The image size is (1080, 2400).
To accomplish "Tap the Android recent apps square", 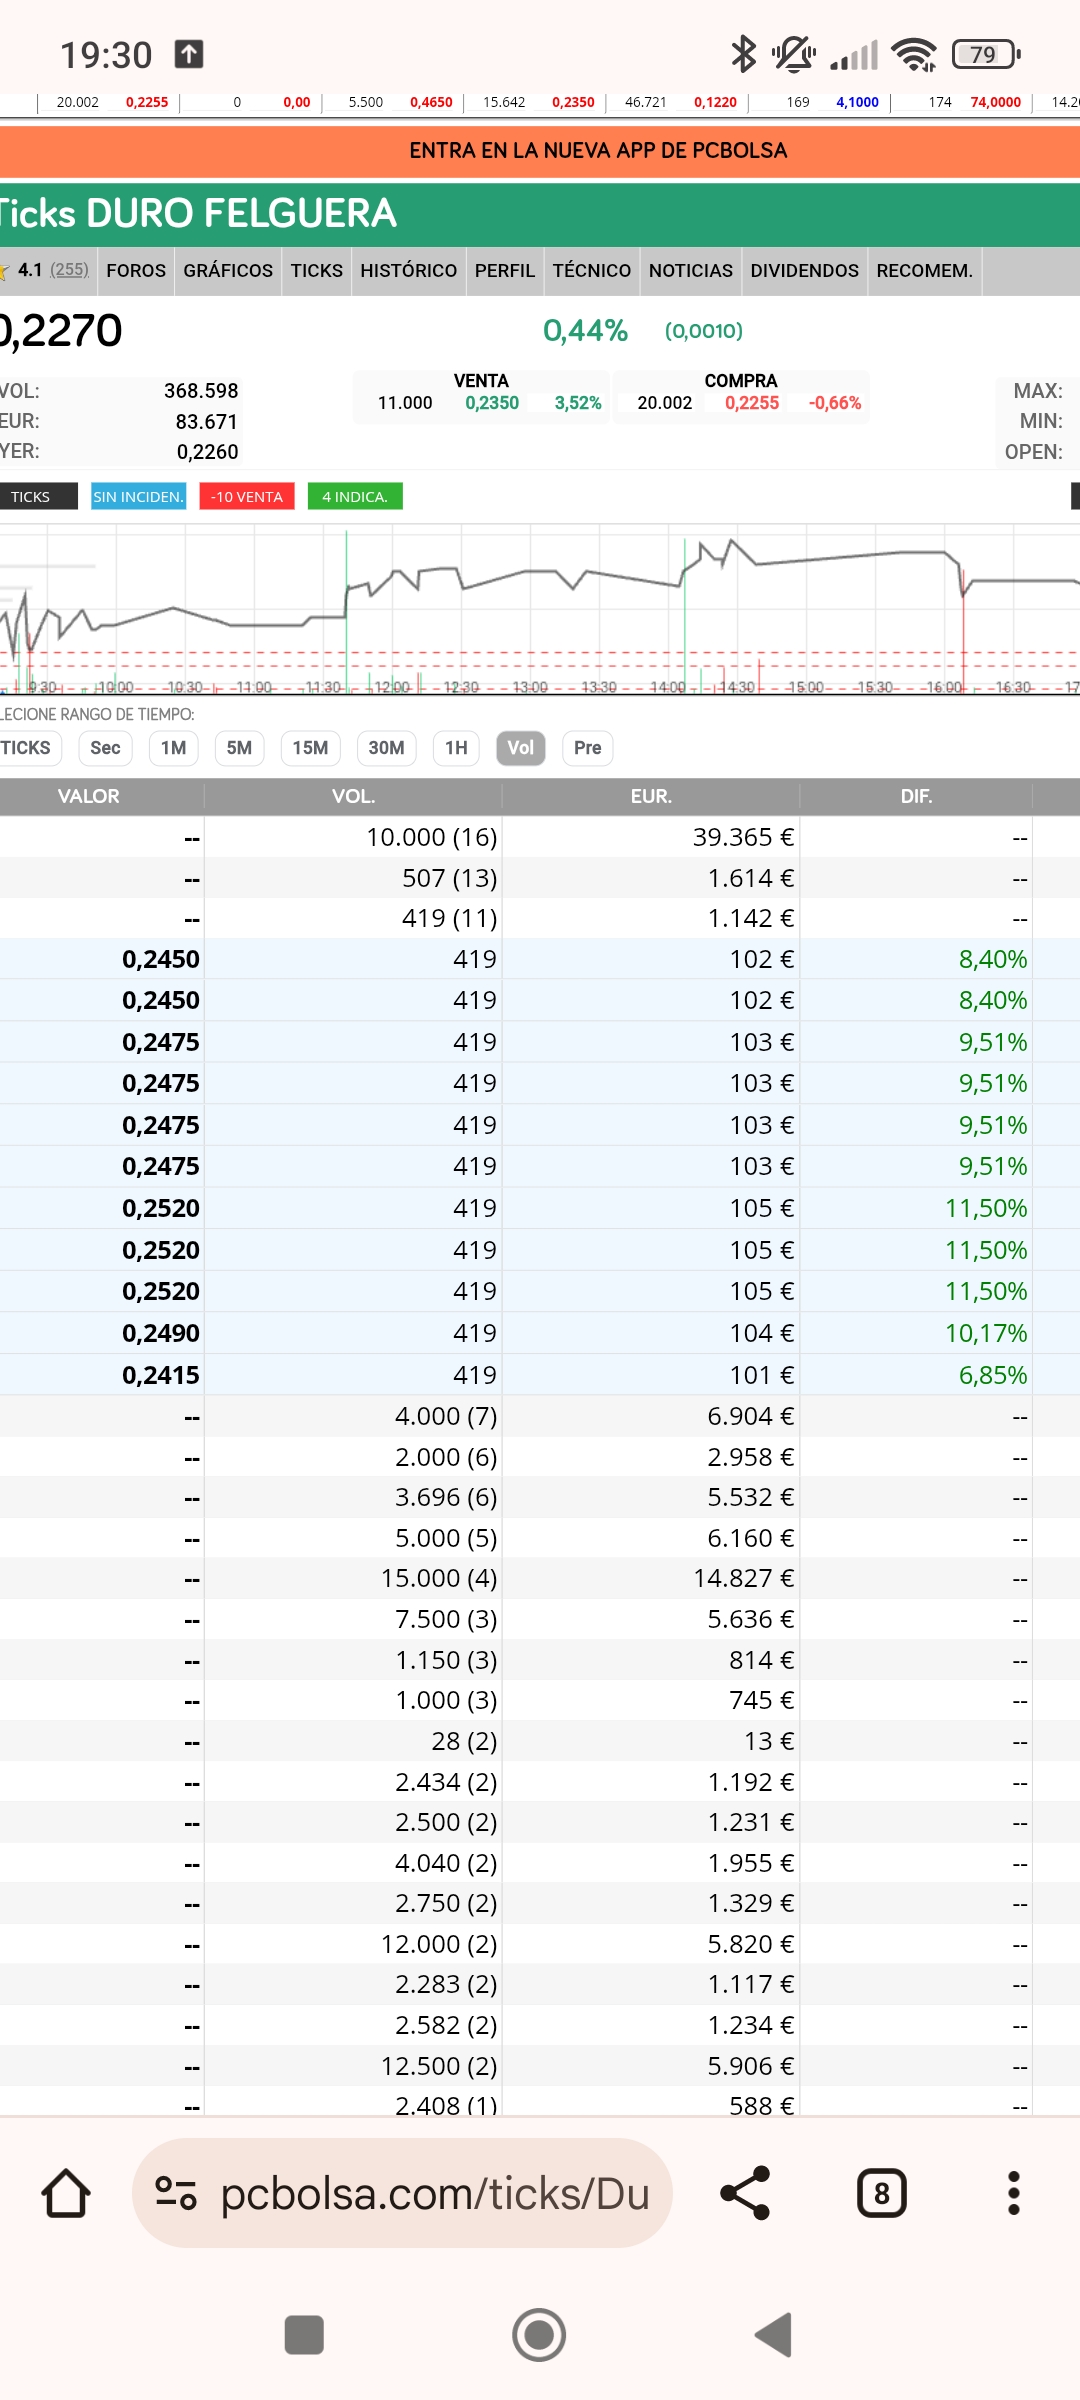I will [x=304, y=2335].
